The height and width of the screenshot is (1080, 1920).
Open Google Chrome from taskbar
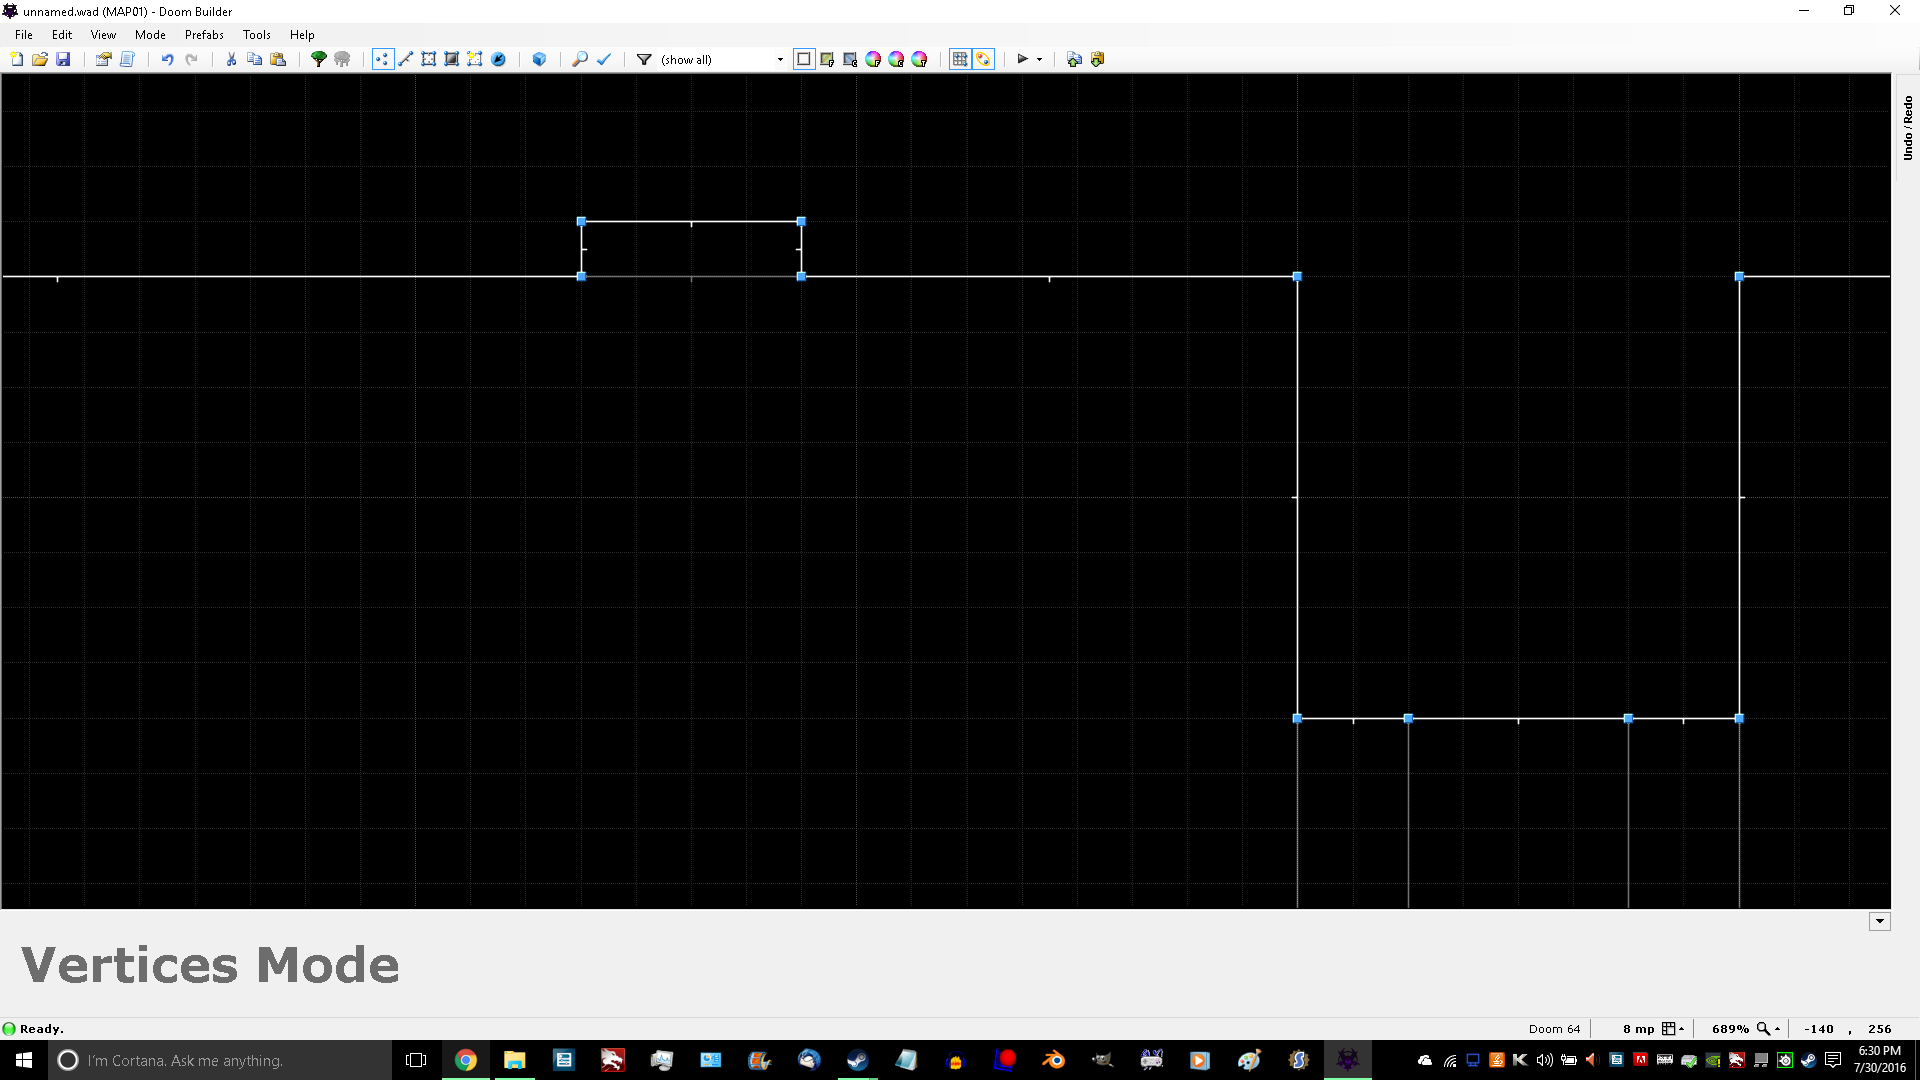point(466,1060)
